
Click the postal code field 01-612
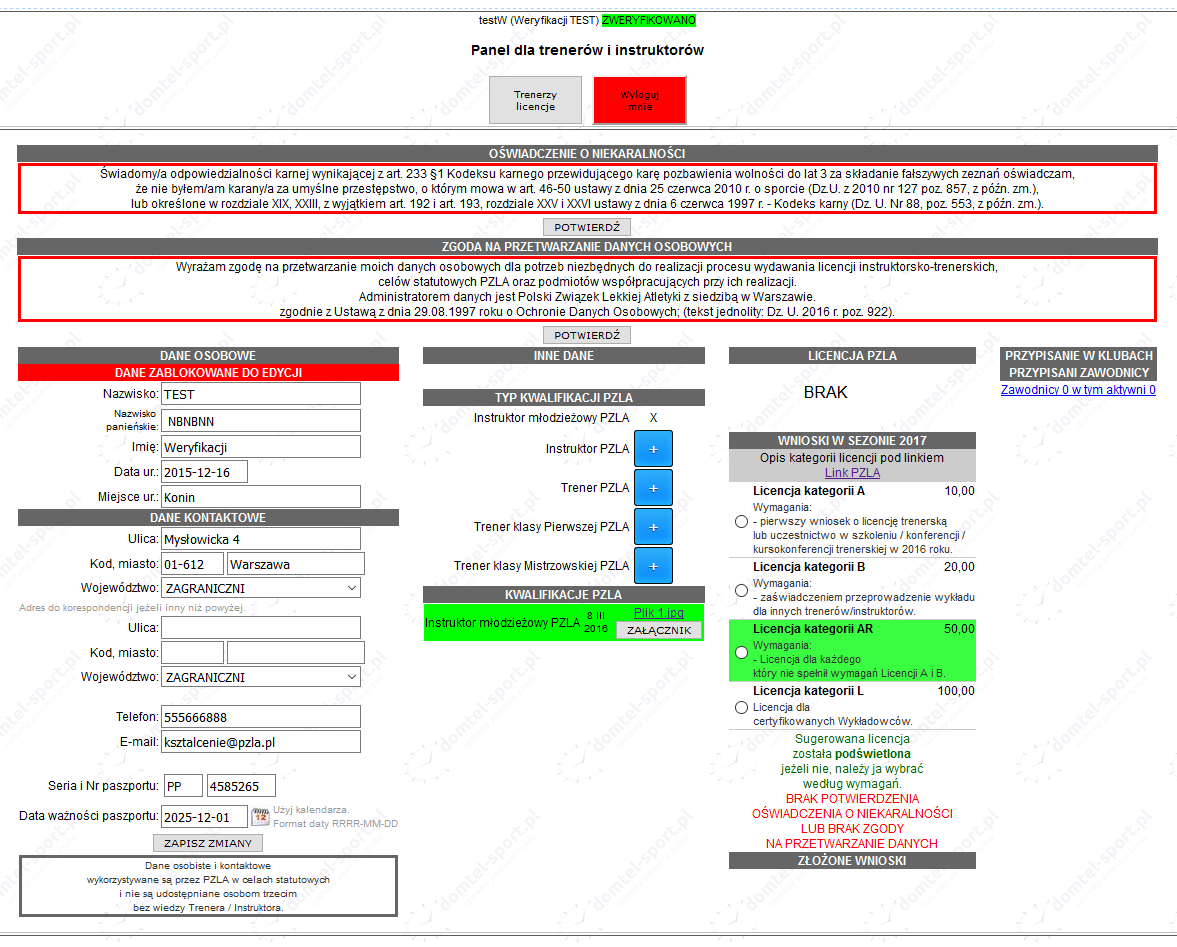coord(192,564)
